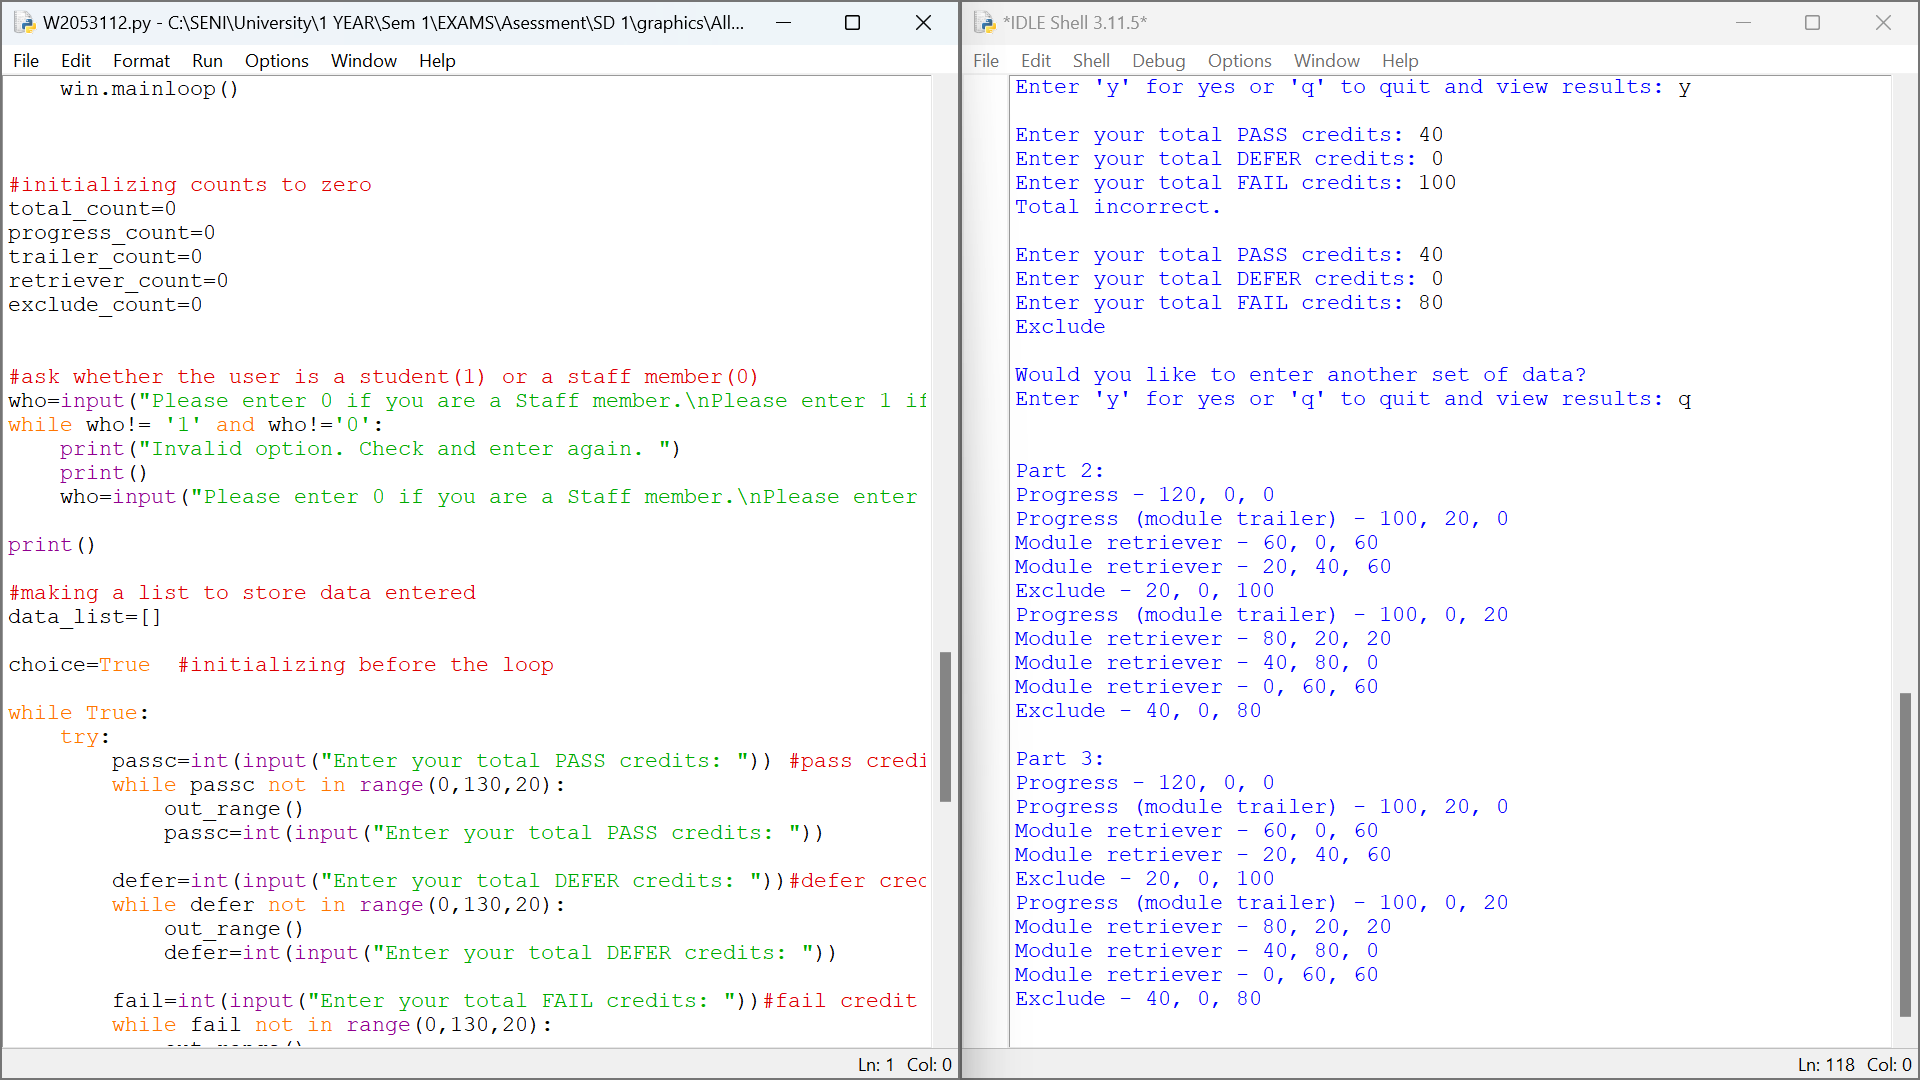Click editor status 'Ln: 1'
This screenshot has height=1080, width=1920.
point(876,1065)
